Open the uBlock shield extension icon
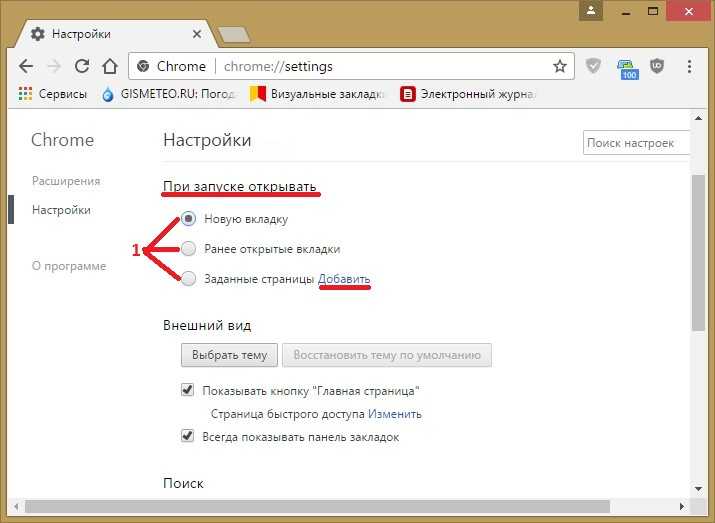The height and width of the screenshot is (523, 715). point(657,66)
